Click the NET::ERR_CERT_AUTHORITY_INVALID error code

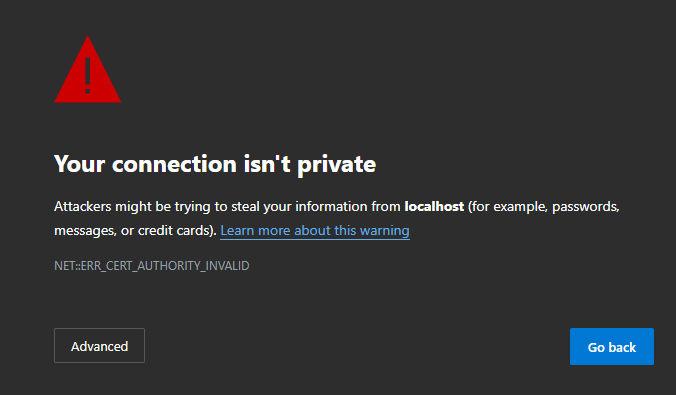point(152,266)
